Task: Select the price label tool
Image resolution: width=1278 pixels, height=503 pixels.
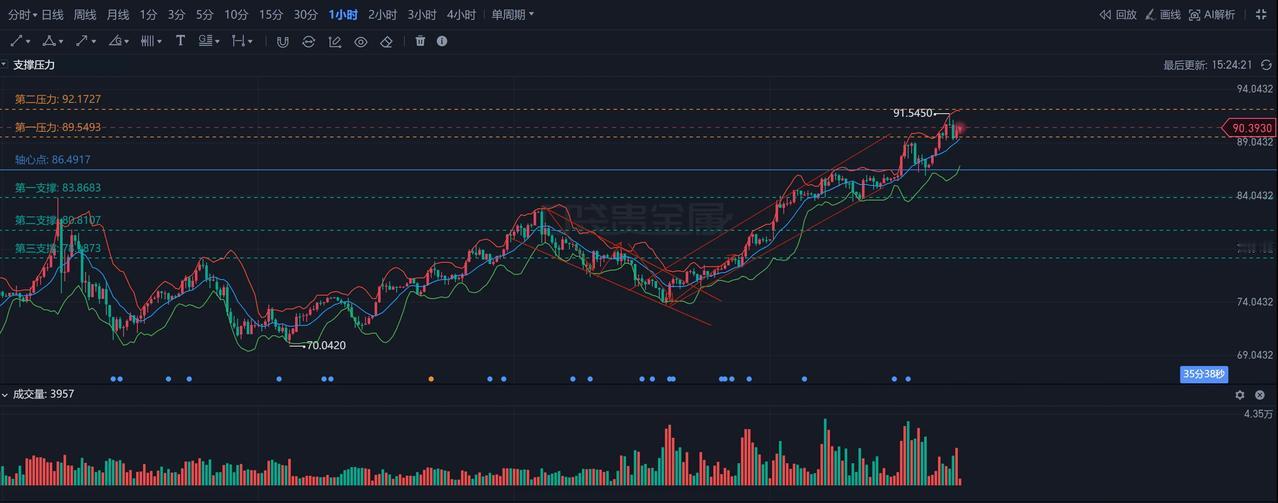Action: [206, 41]
